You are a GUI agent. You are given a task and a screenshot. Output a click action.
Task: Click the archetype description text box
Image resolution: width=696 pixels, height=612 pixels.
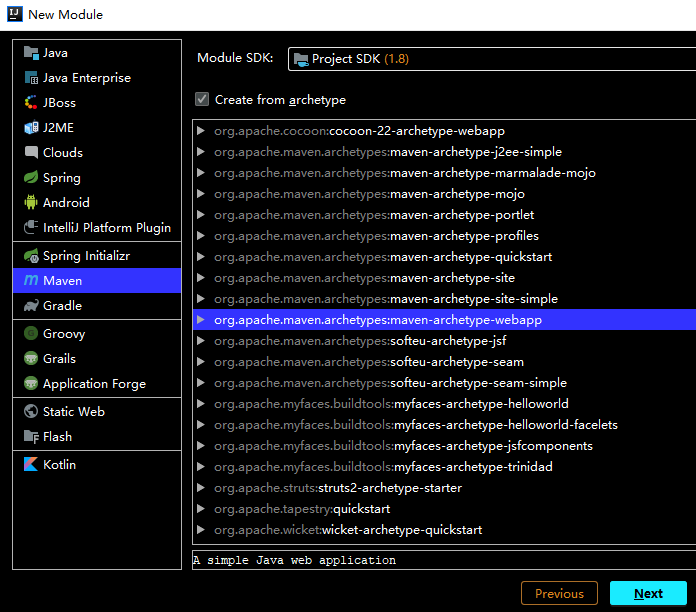point(444,560)
